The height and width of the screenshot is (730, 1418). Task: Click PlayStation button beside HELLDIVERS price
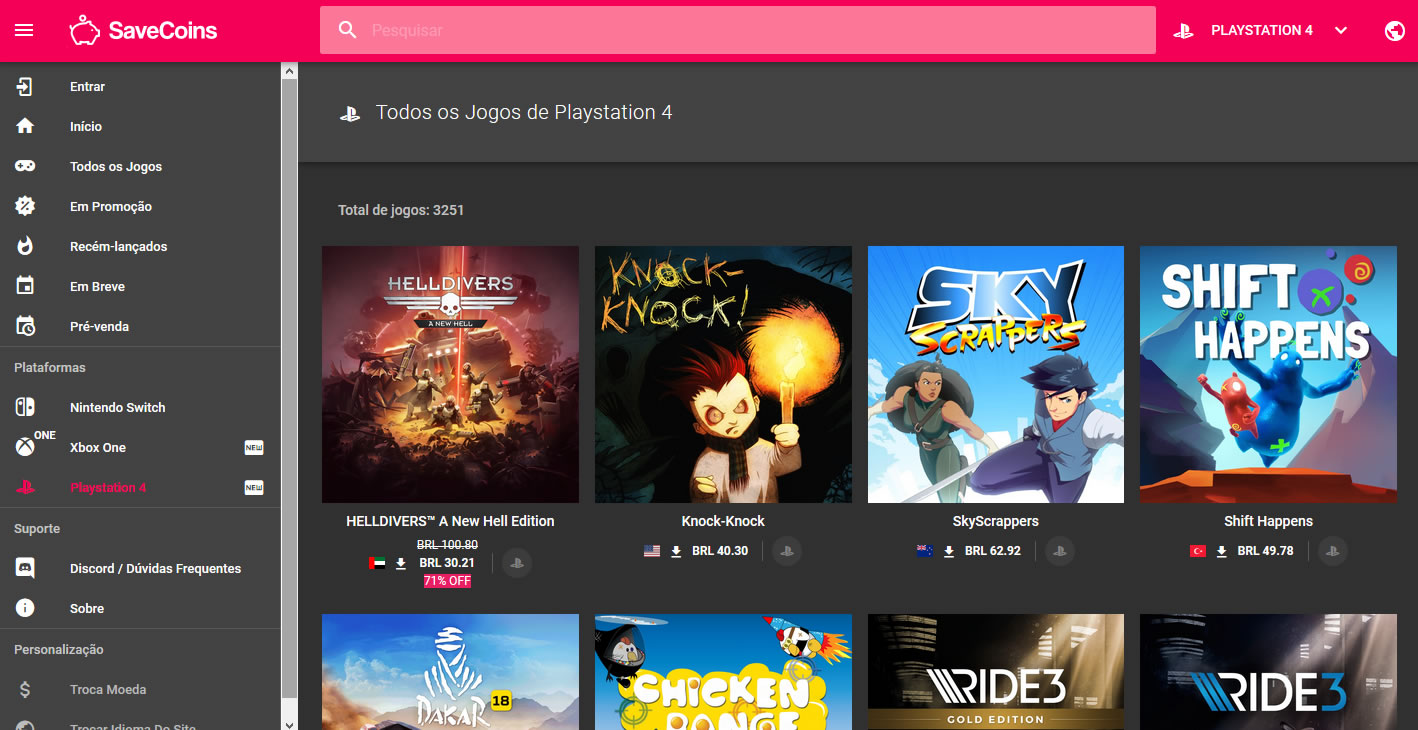point(516,563)
